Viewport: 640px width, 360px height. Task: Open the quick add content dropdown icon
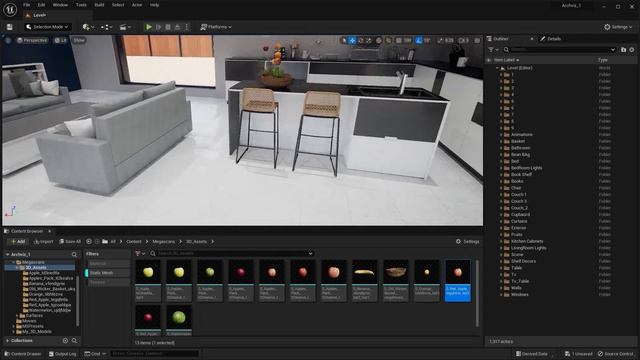88,27
